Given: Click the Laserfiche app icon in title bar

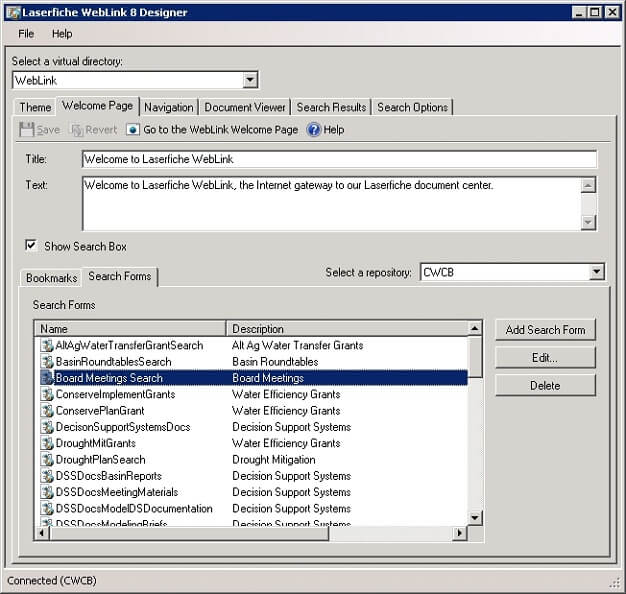Looking at the screenshot, I should 13,12.
